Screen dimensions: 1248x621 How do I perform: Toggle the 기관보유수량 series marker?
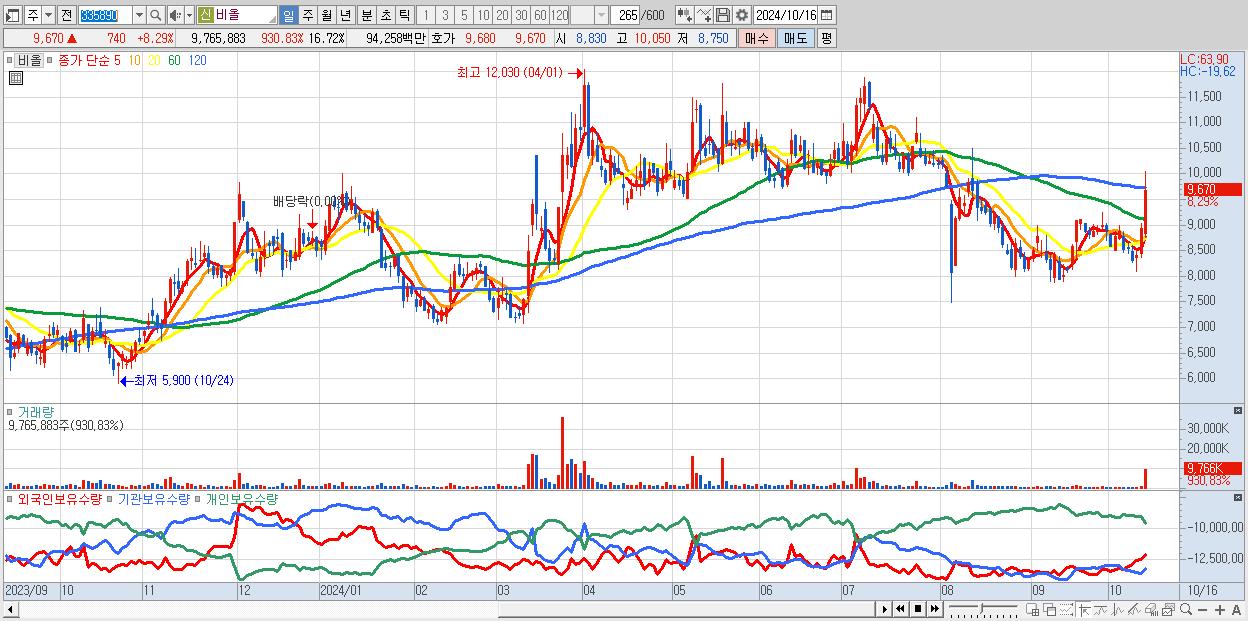click(112, 499)
